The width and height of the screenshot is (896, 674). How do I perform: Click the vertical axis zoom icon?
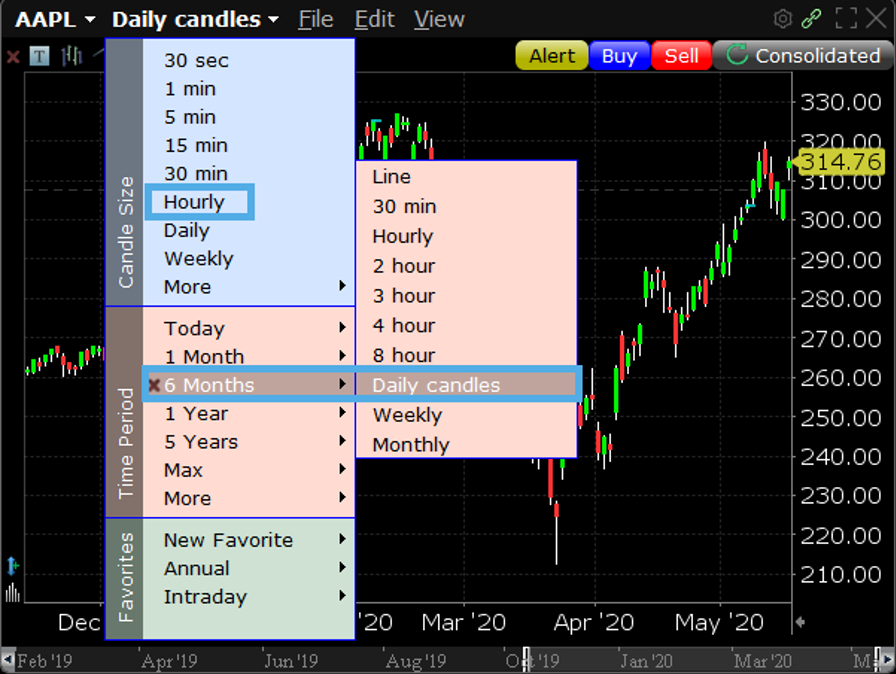tap(12, 566)
